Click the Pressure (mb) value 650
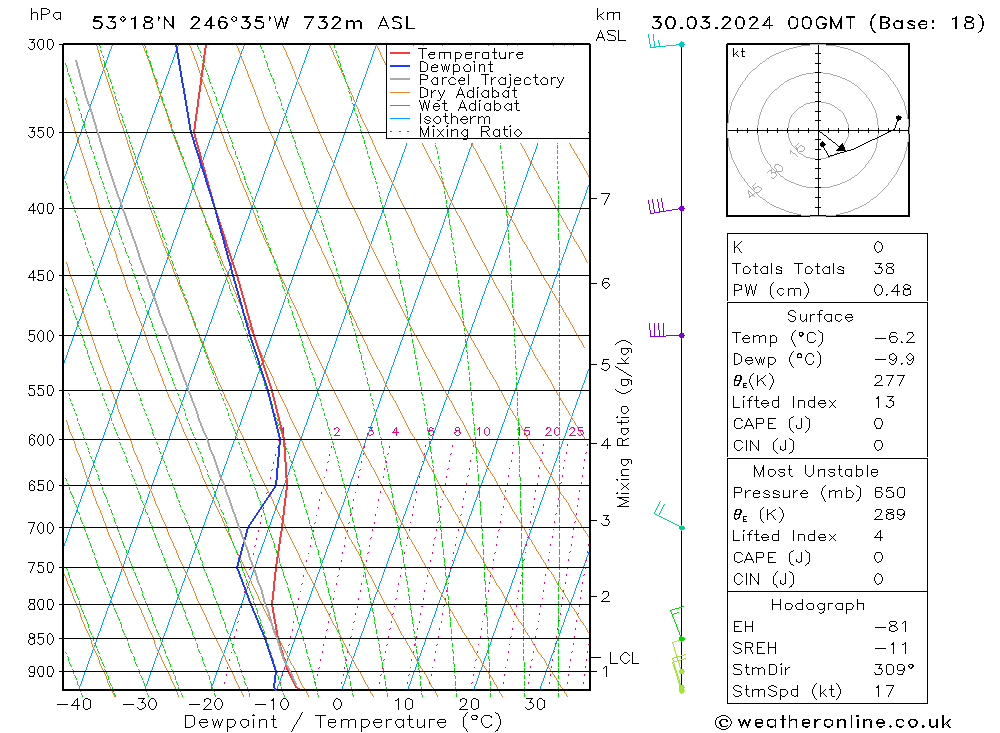Viewport: 1000px width, 733px height. 890,492
